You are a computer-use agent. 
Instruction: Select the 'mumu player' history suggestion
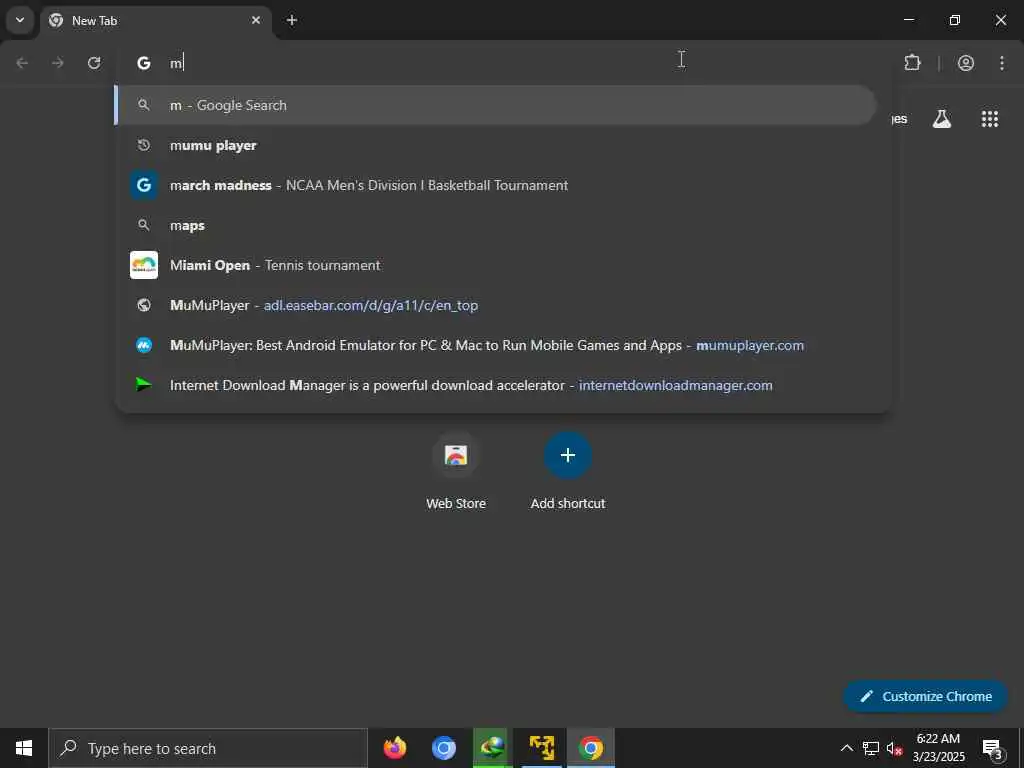tap(495, 145)
